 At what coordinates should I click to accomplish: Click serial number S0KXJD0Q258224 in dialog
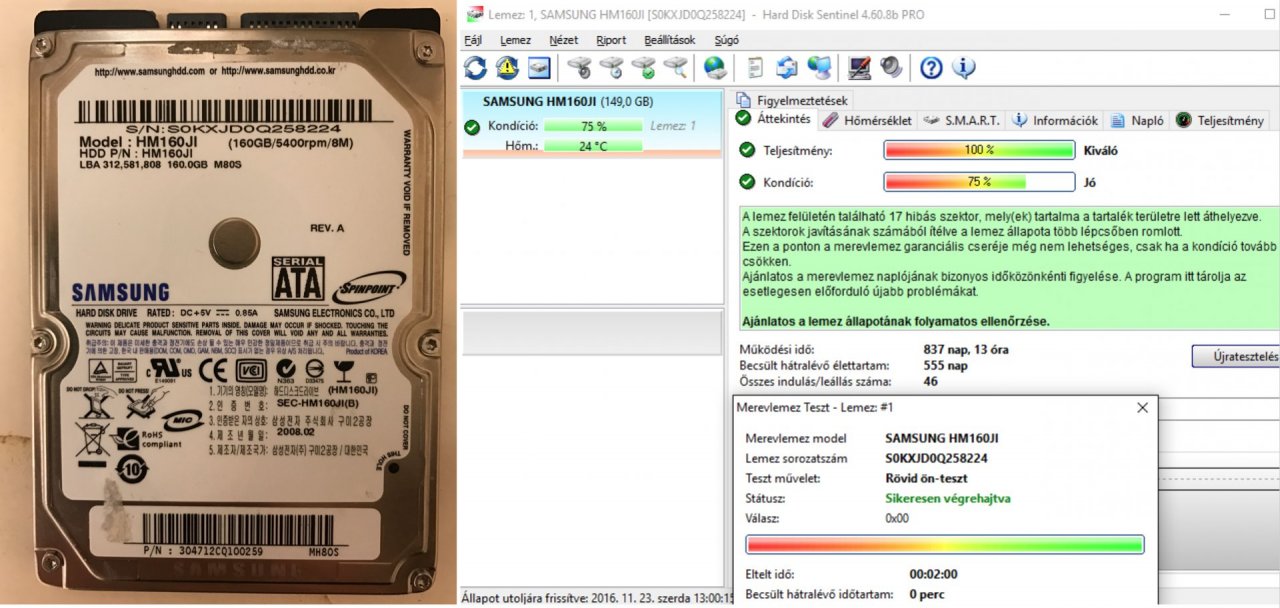pyautogui.click(x=936, y=458)
